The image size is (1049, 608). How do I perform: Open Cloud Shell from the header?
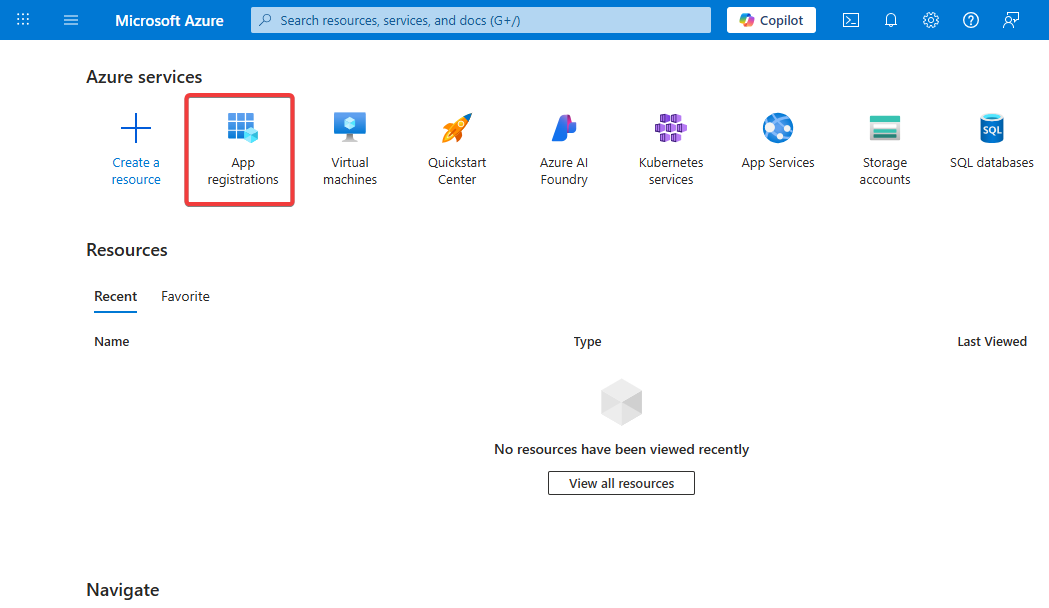coord(851,20)
